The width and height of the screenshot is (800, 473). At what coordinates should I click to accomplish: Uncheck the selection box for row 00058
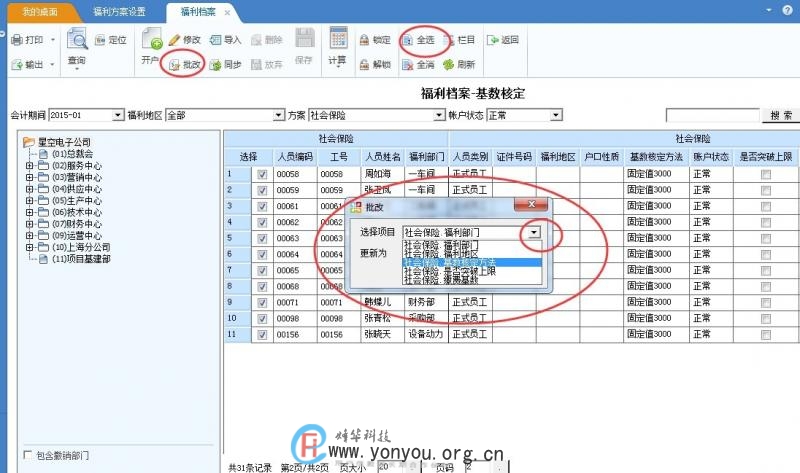click(262, 175)
